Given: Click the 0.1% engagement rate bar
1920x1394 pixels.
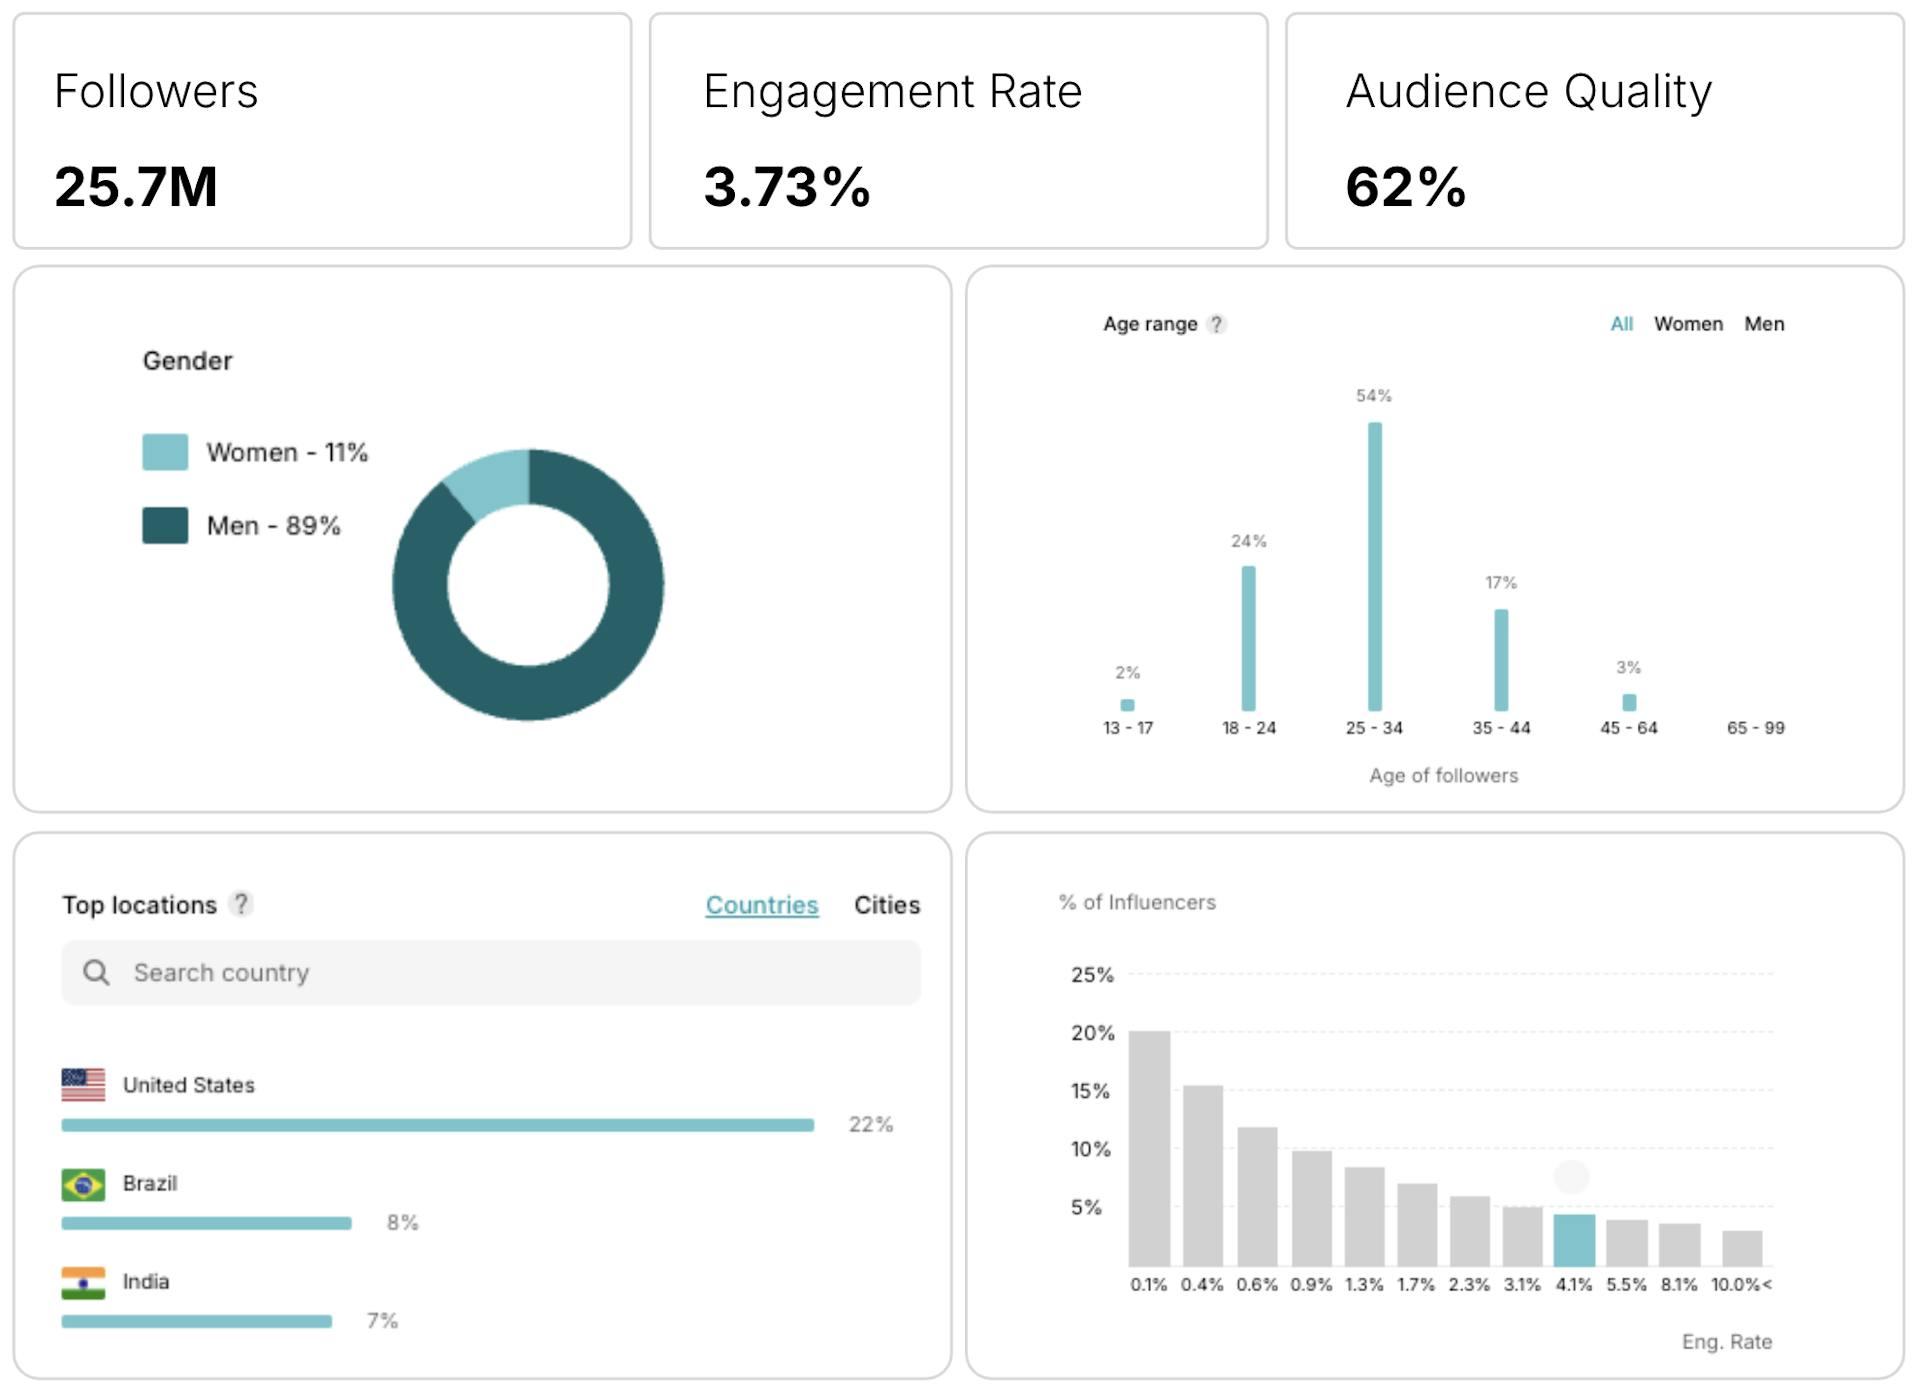Looking at the screenshot, I should tap(1149, 1148).
